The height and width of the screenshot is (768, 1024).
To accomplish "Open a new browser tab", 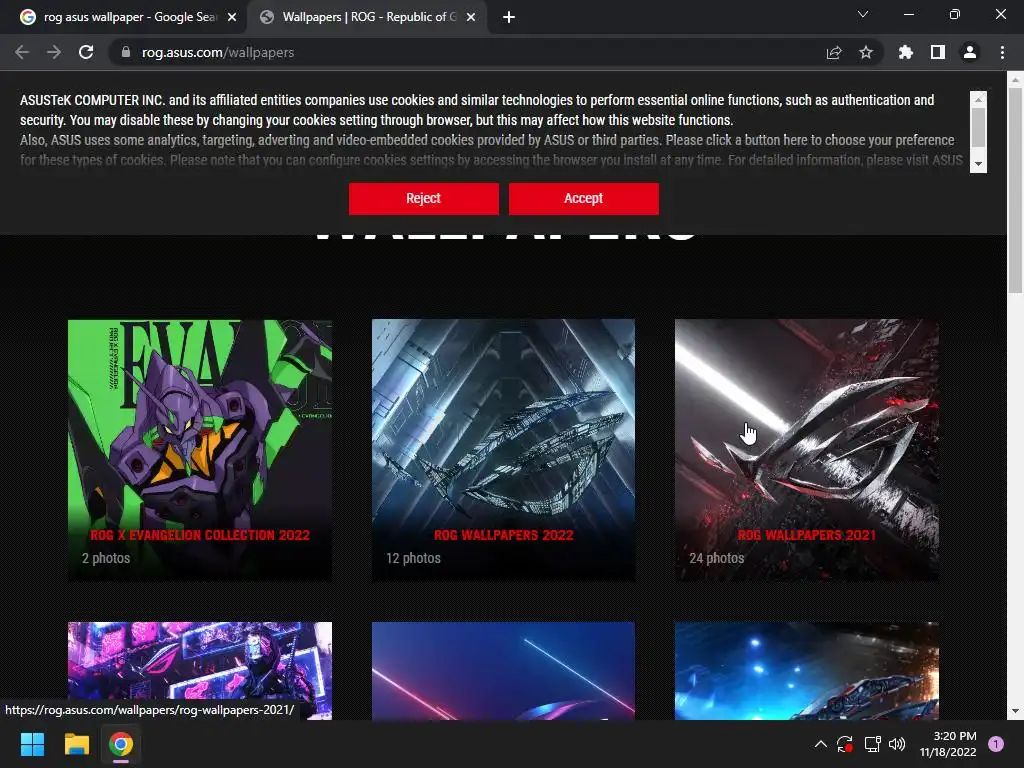I will pyautogui.click(x=509, y=18).
